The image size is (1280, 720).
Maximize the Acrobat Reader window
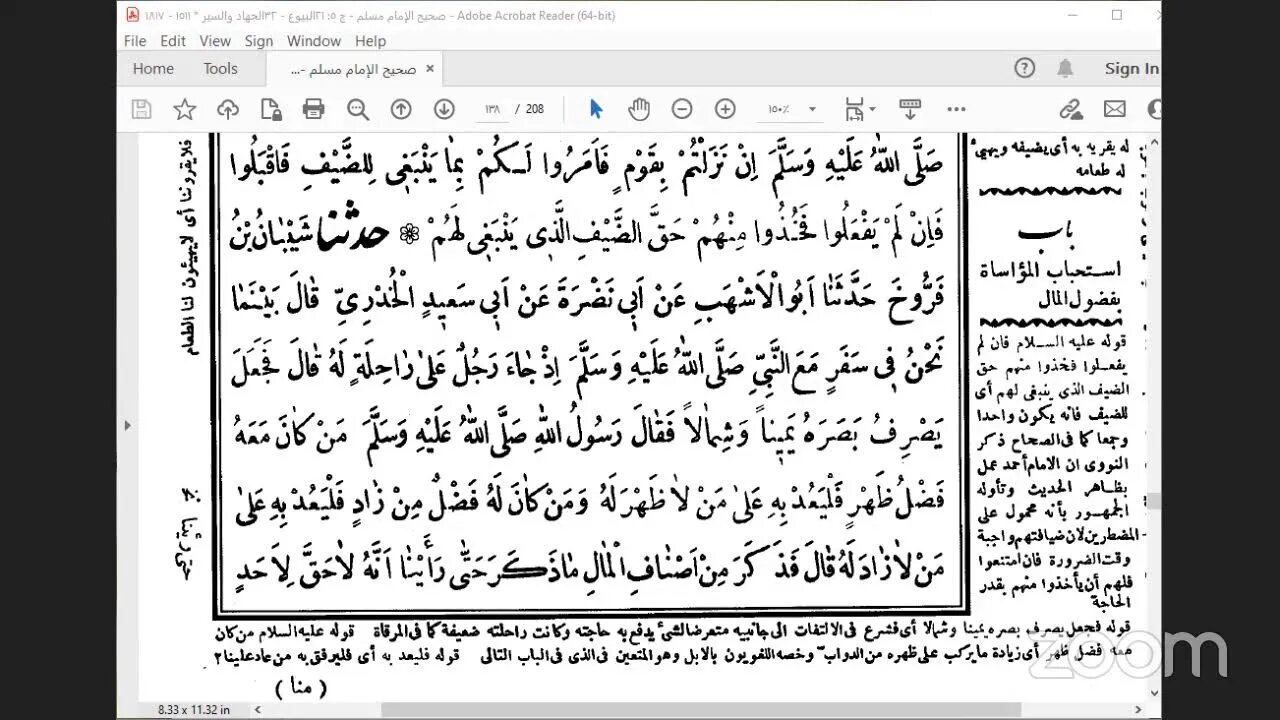click(1117, 15)
